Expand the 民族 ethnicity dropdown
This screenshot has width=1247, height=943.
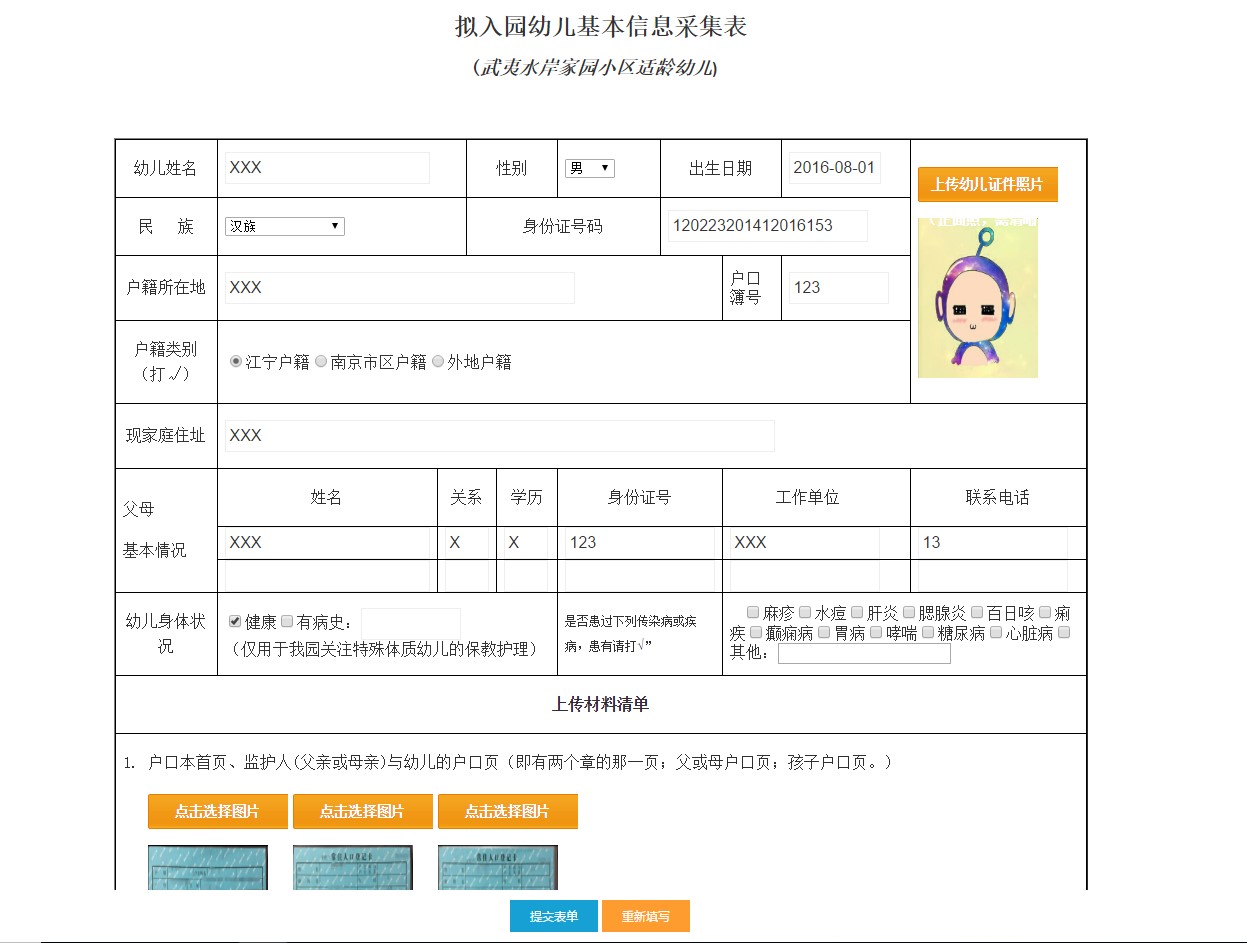(284, 227)
